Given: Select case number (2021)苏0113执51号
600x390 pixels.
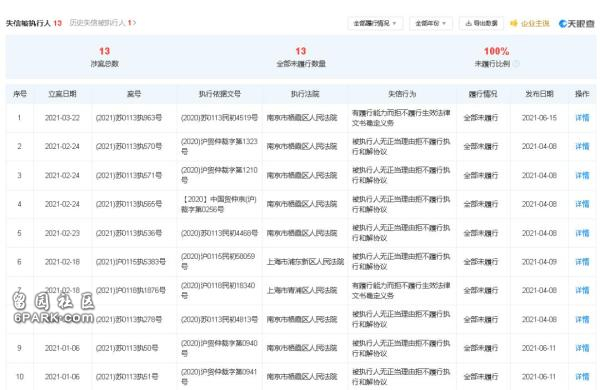Looking at the screenshot, I should pos(127,377).
